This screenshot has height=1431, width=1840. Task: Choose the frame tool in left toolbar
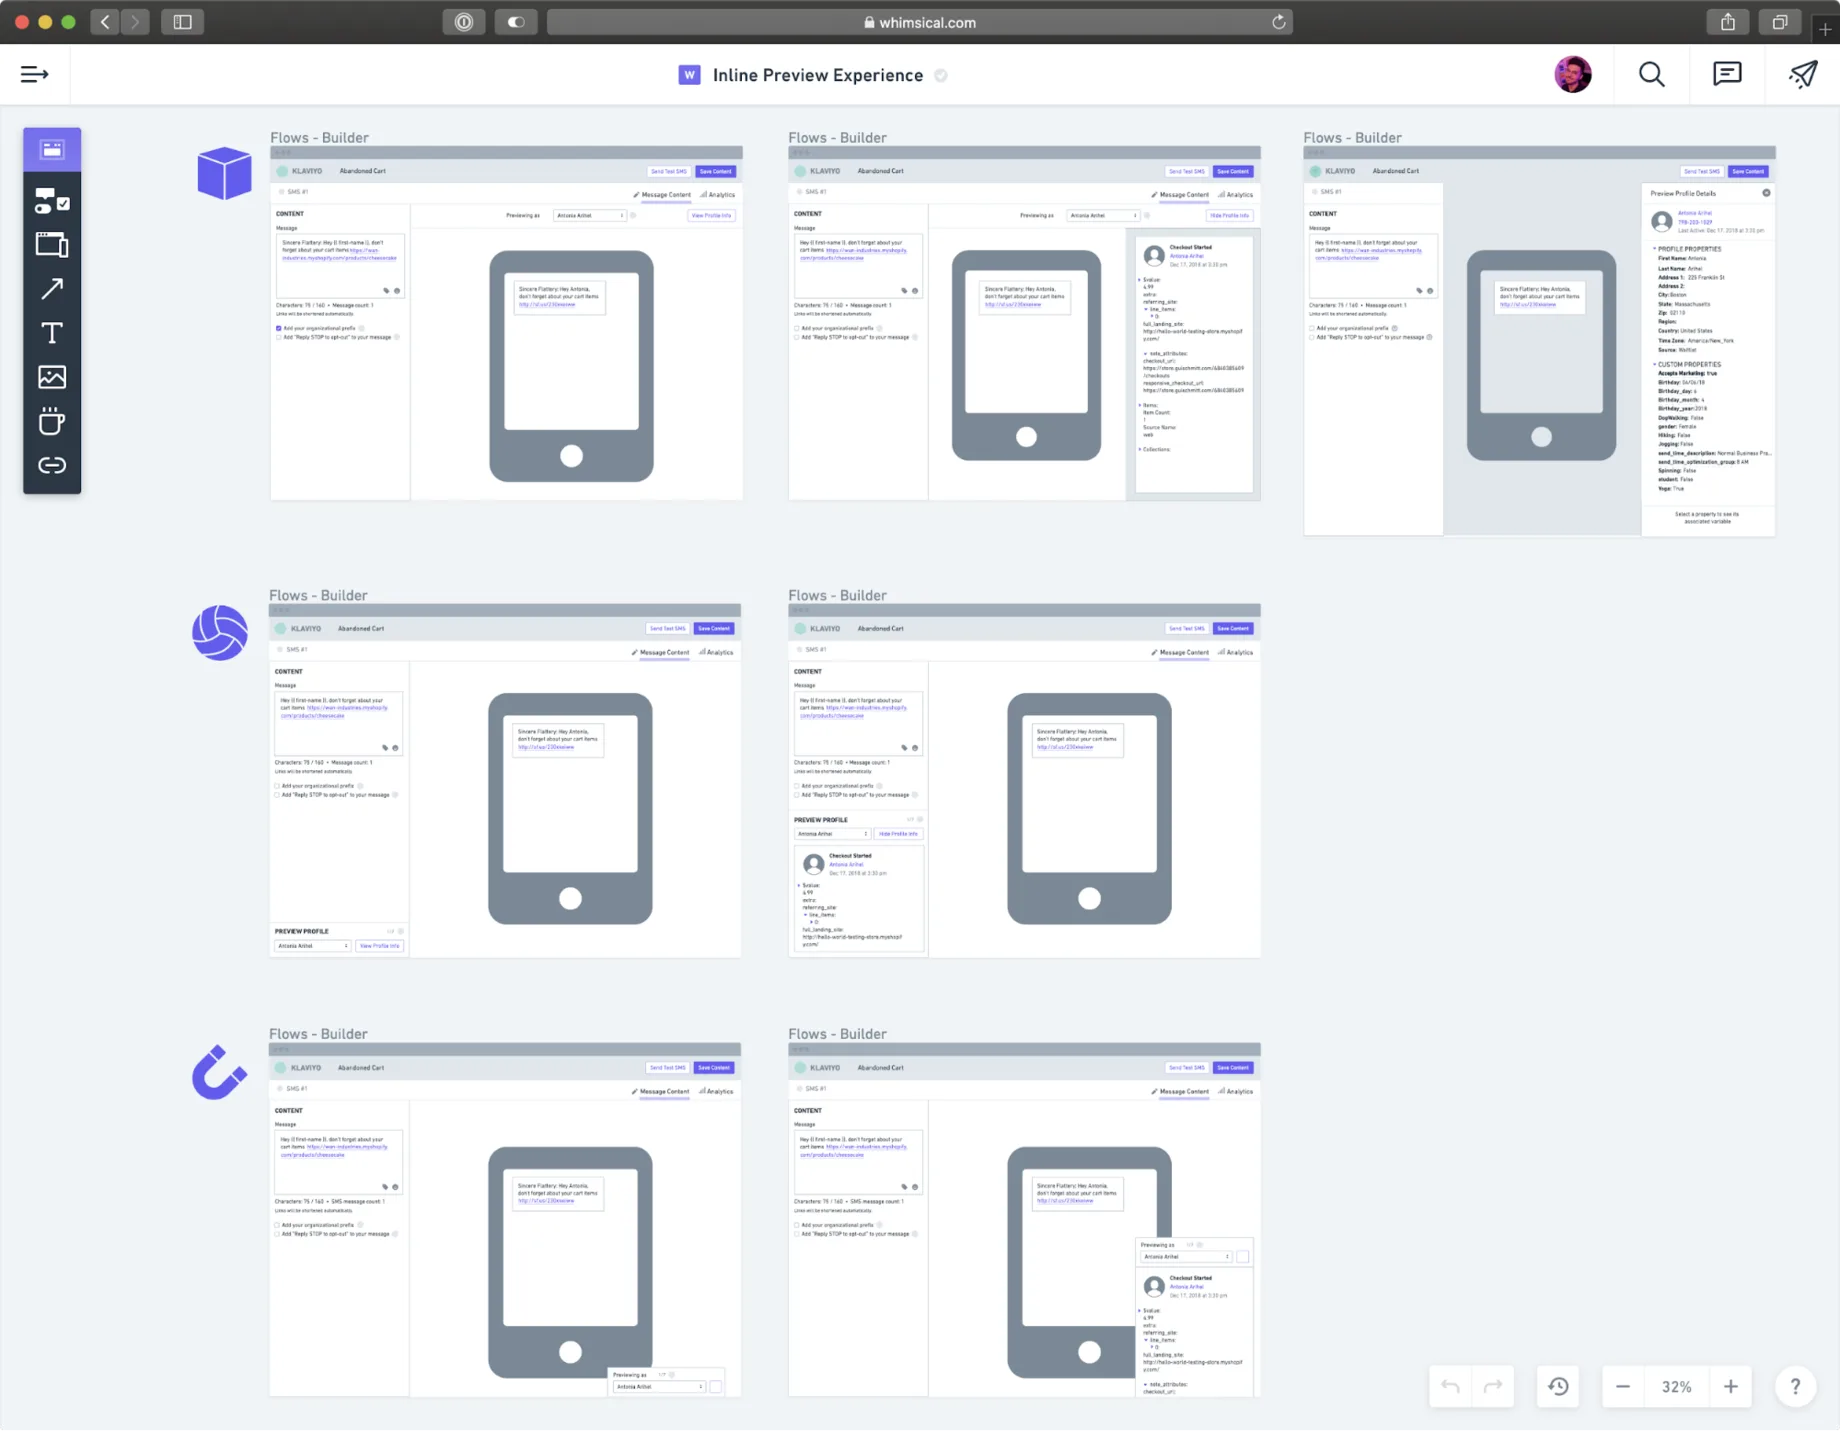tap(52, 245)
